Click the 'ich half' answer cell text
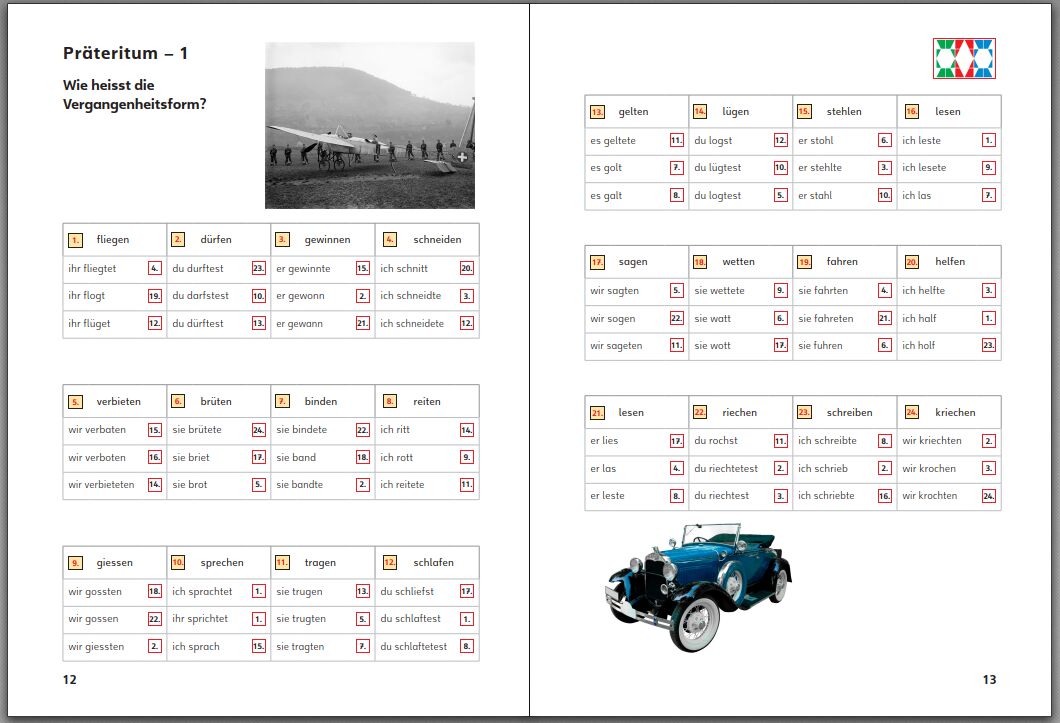The image size is (1060, 723). coord(918,318)
